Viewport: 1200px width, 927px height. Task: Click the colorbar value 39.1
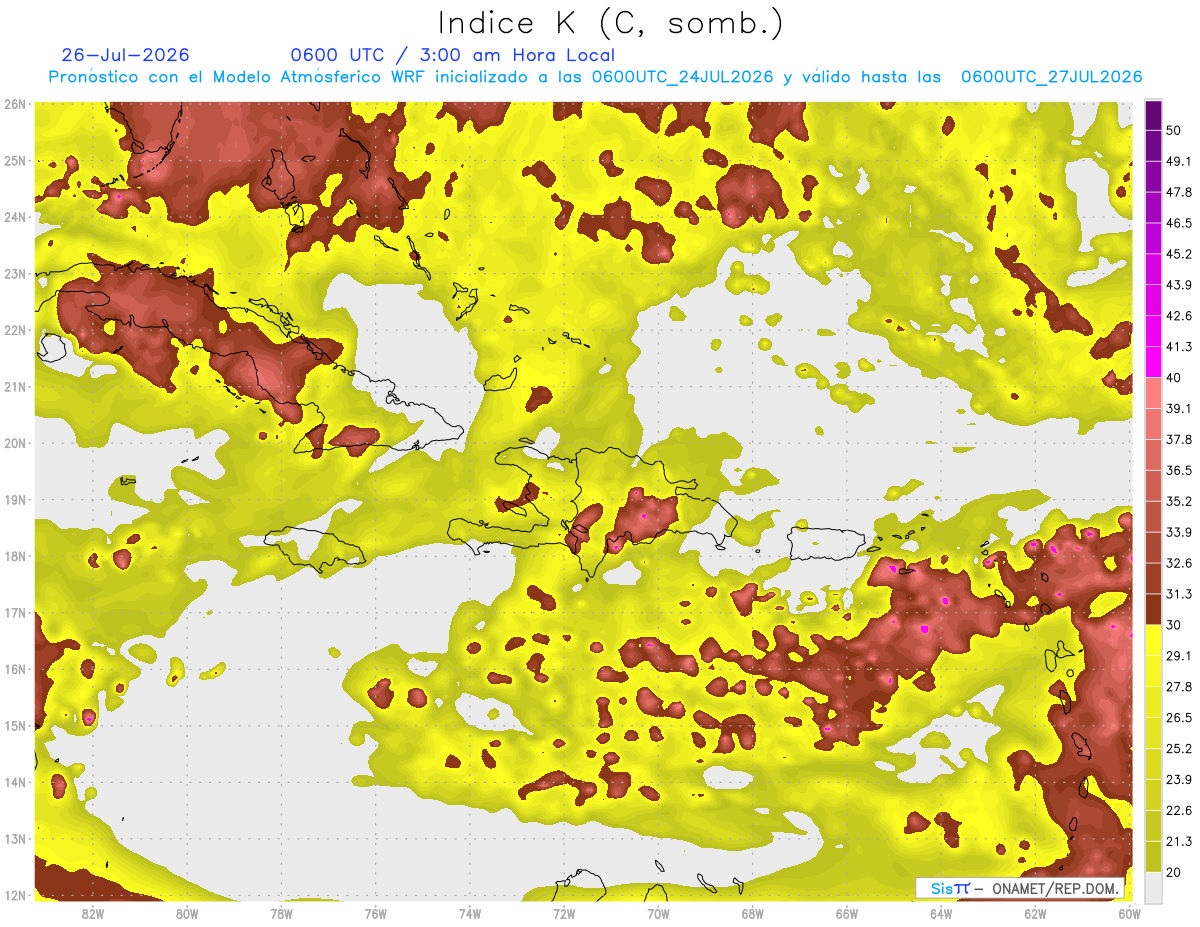pyautogui.click(x=1179, y=408)
